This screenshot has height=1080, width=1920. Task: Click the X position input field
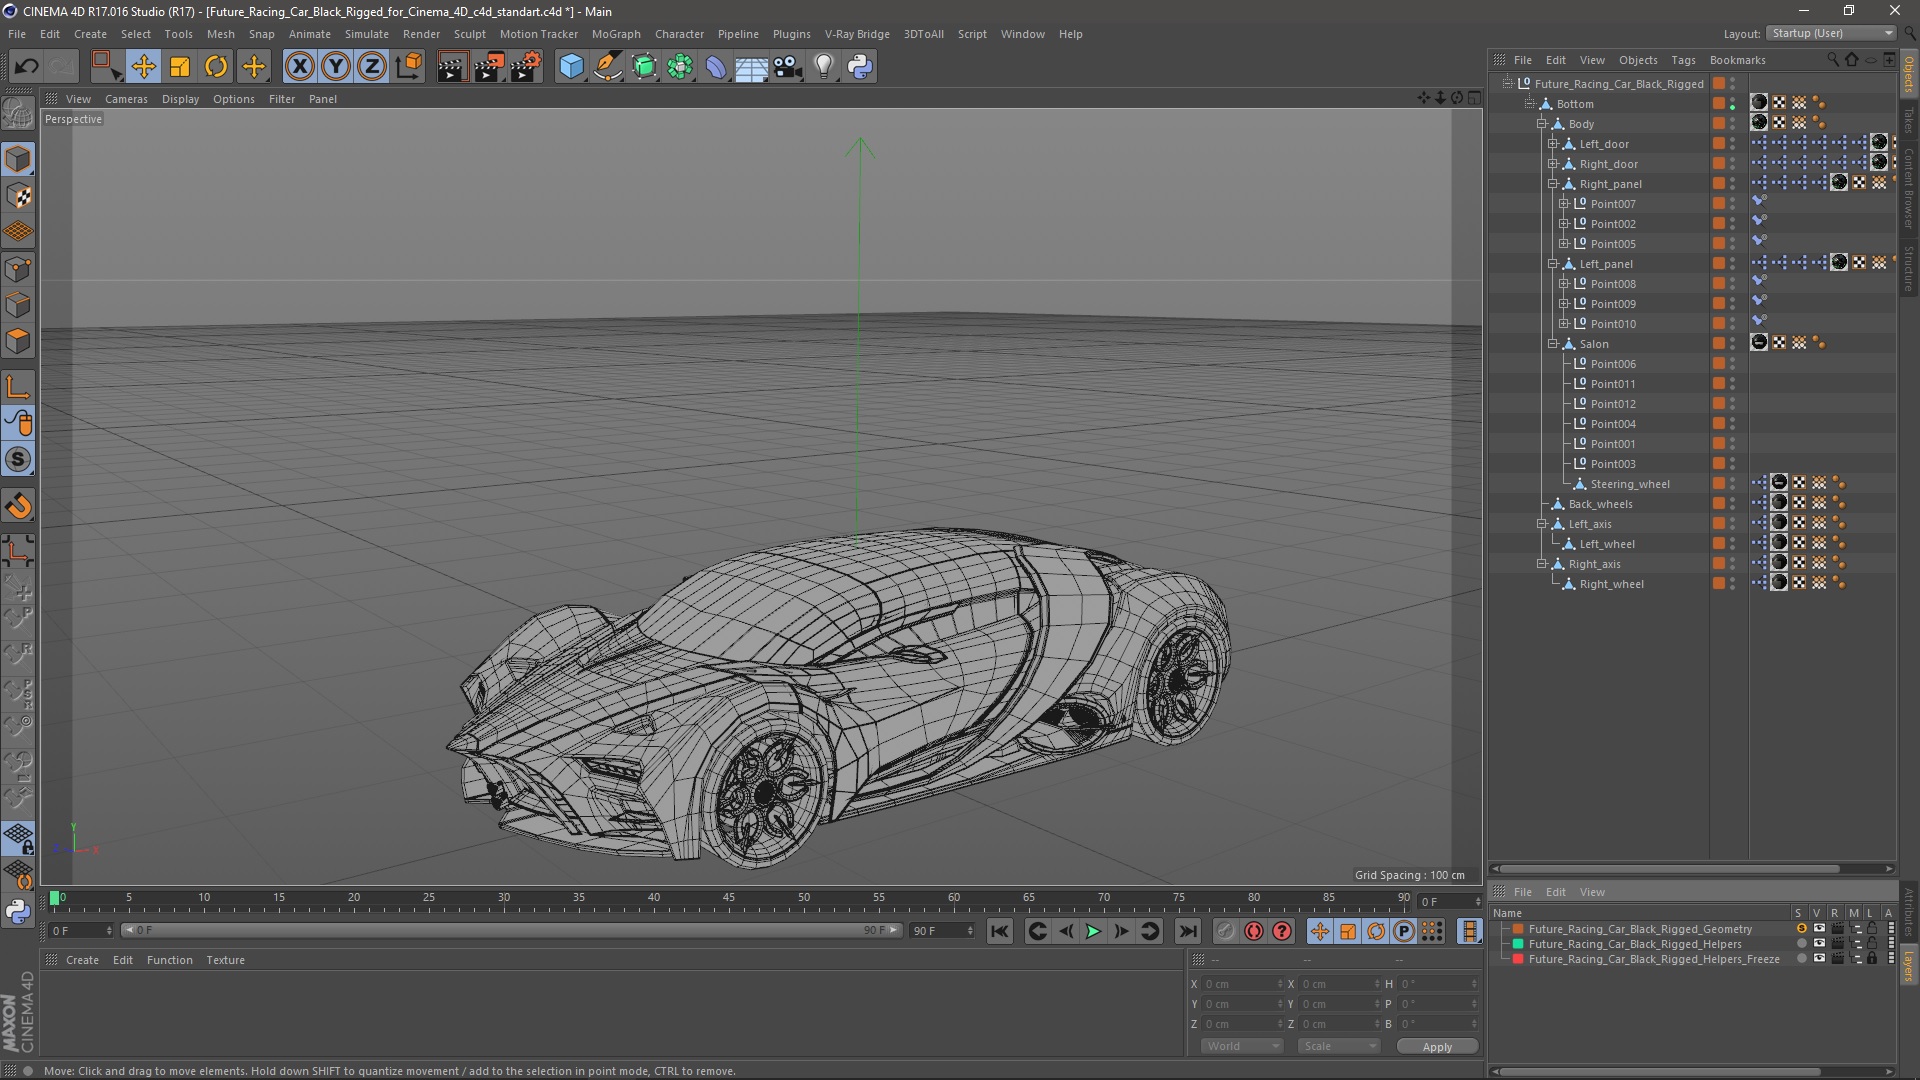1243,984
